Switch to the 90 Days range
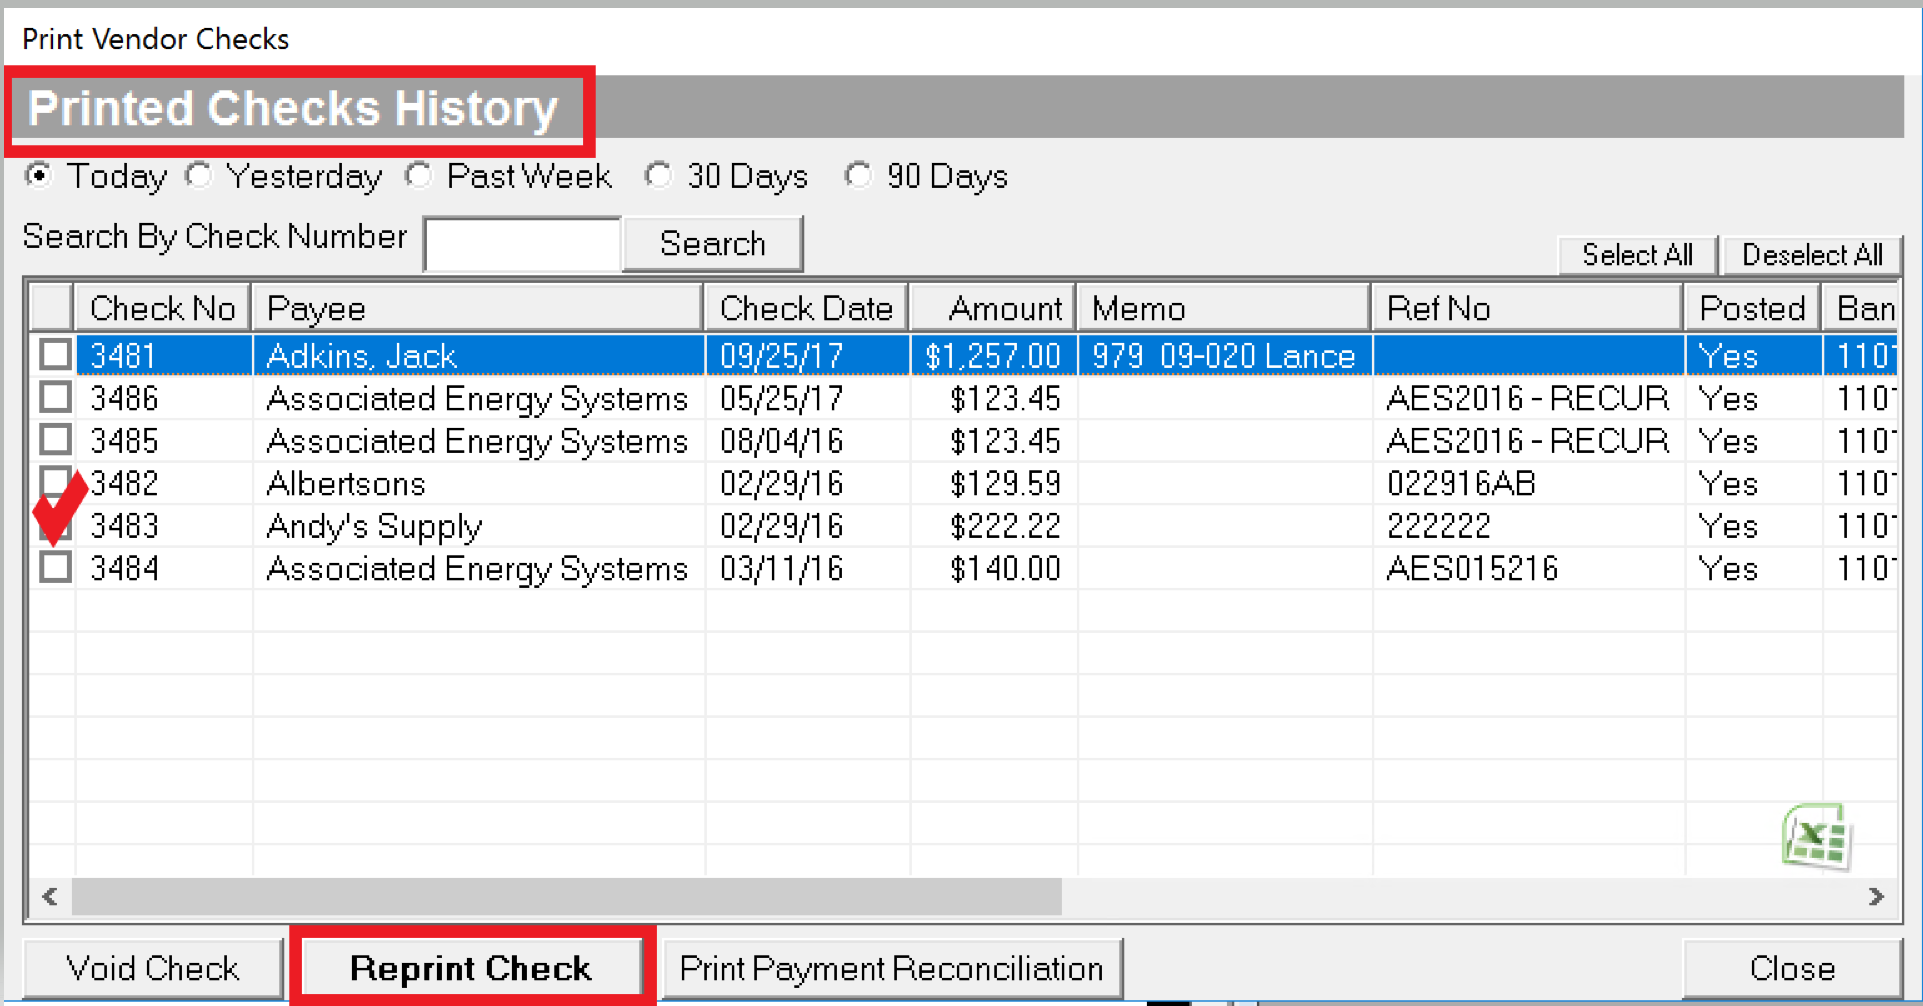The width and height of the screenshot is (1923, 1006). pos(858,175)
